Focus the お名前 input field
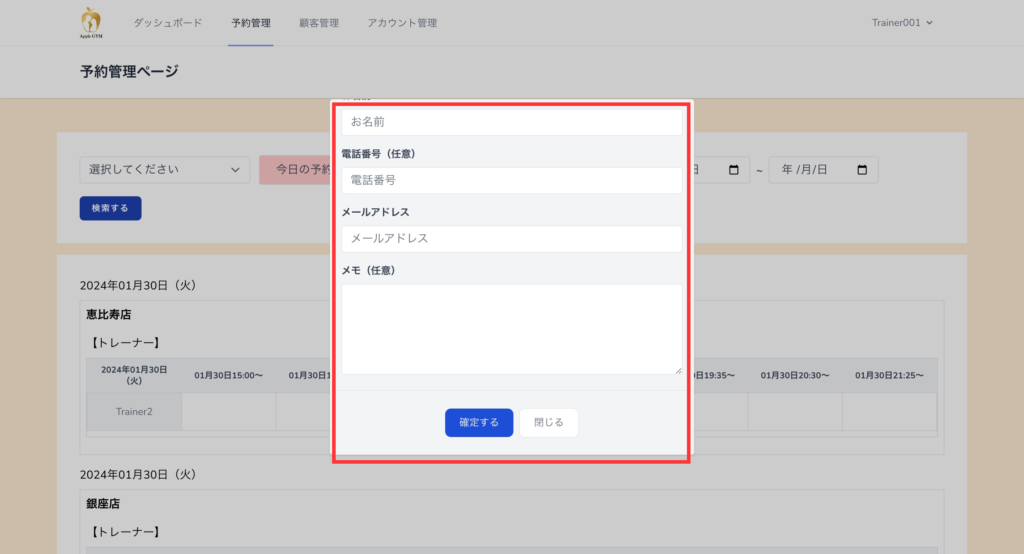Screen dimensions: 1024x554 click(511, 122)
